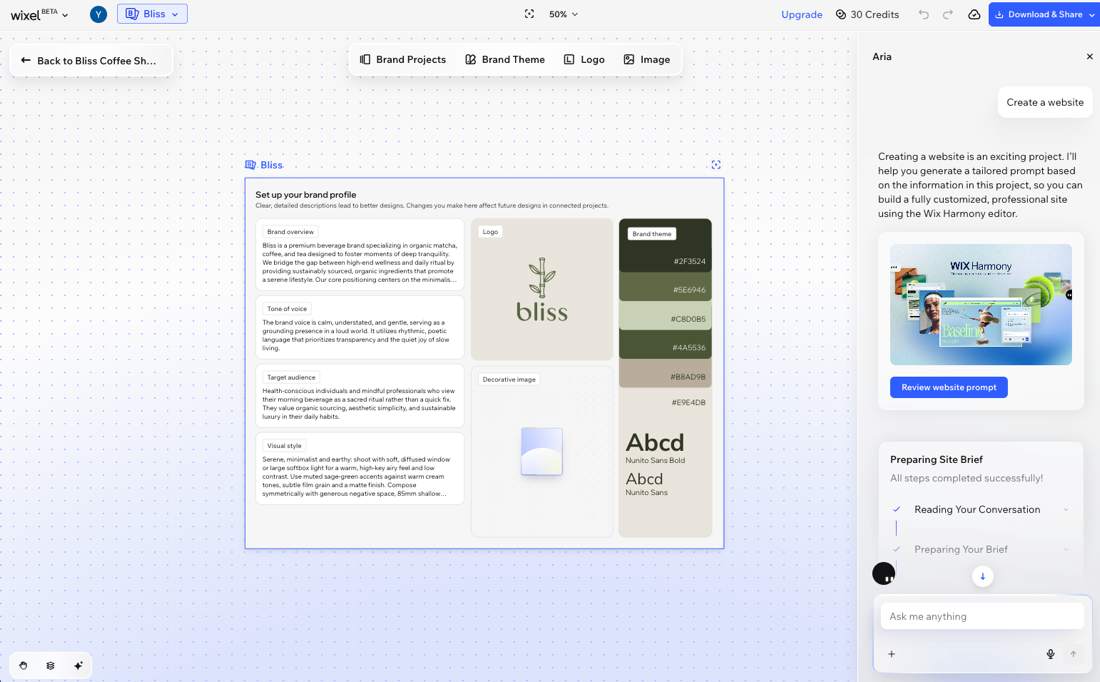The height and width of the screenshot is (682, 1100).
Task: Open the layers stack icon
Action: [51, 666]
